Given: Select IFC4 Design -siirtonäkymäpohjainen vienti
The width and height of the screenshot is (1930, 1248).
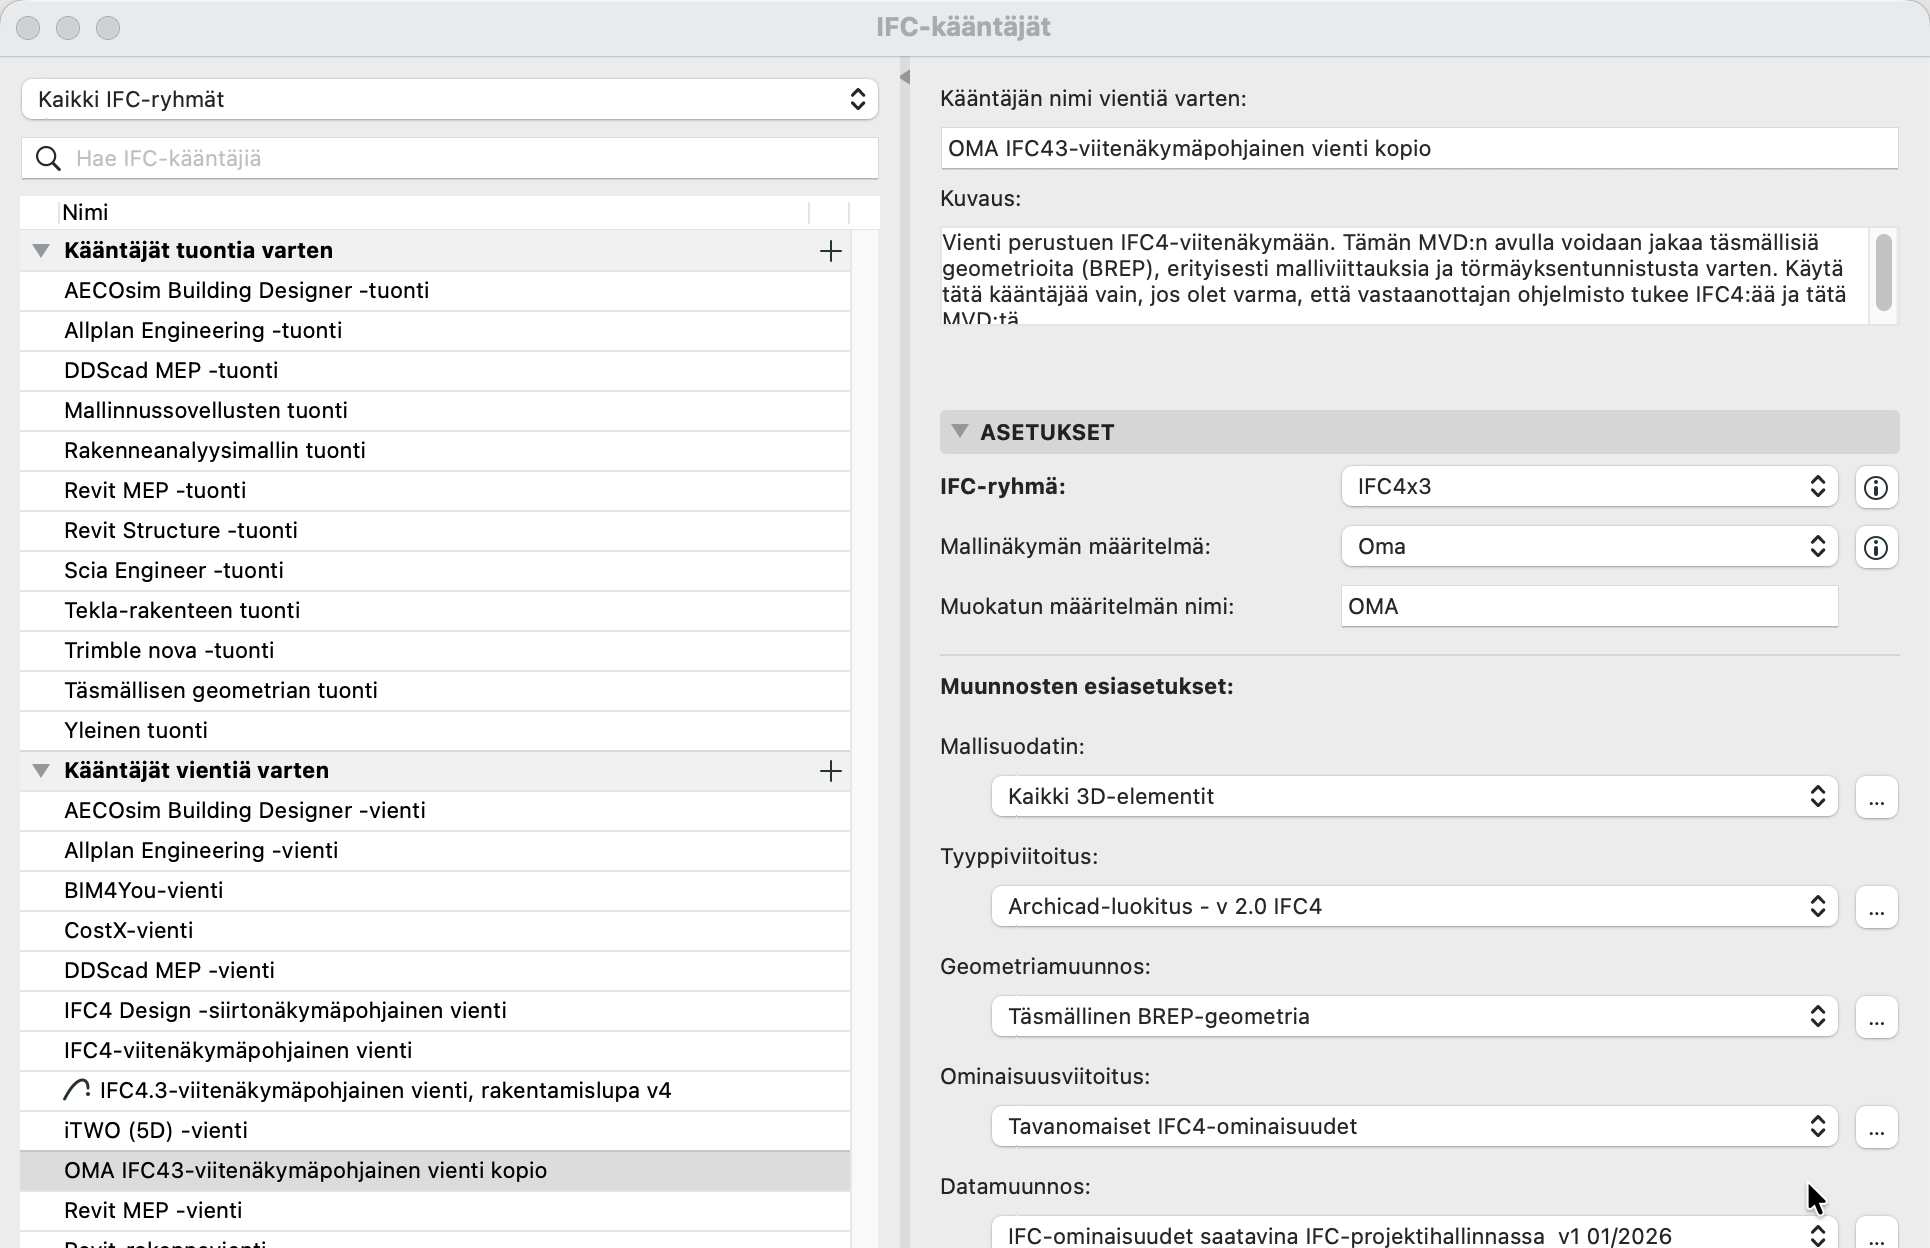Looking at the screenshot, I should tap(435, 1011).
